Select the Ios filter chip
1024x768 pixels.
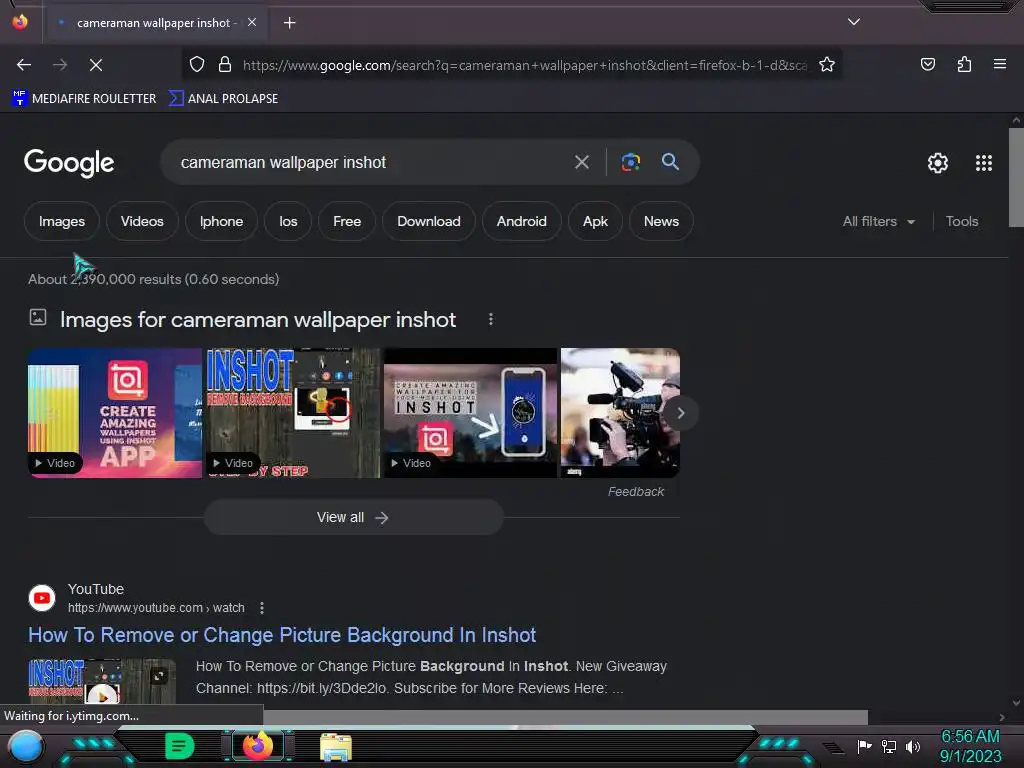[288, 221]
